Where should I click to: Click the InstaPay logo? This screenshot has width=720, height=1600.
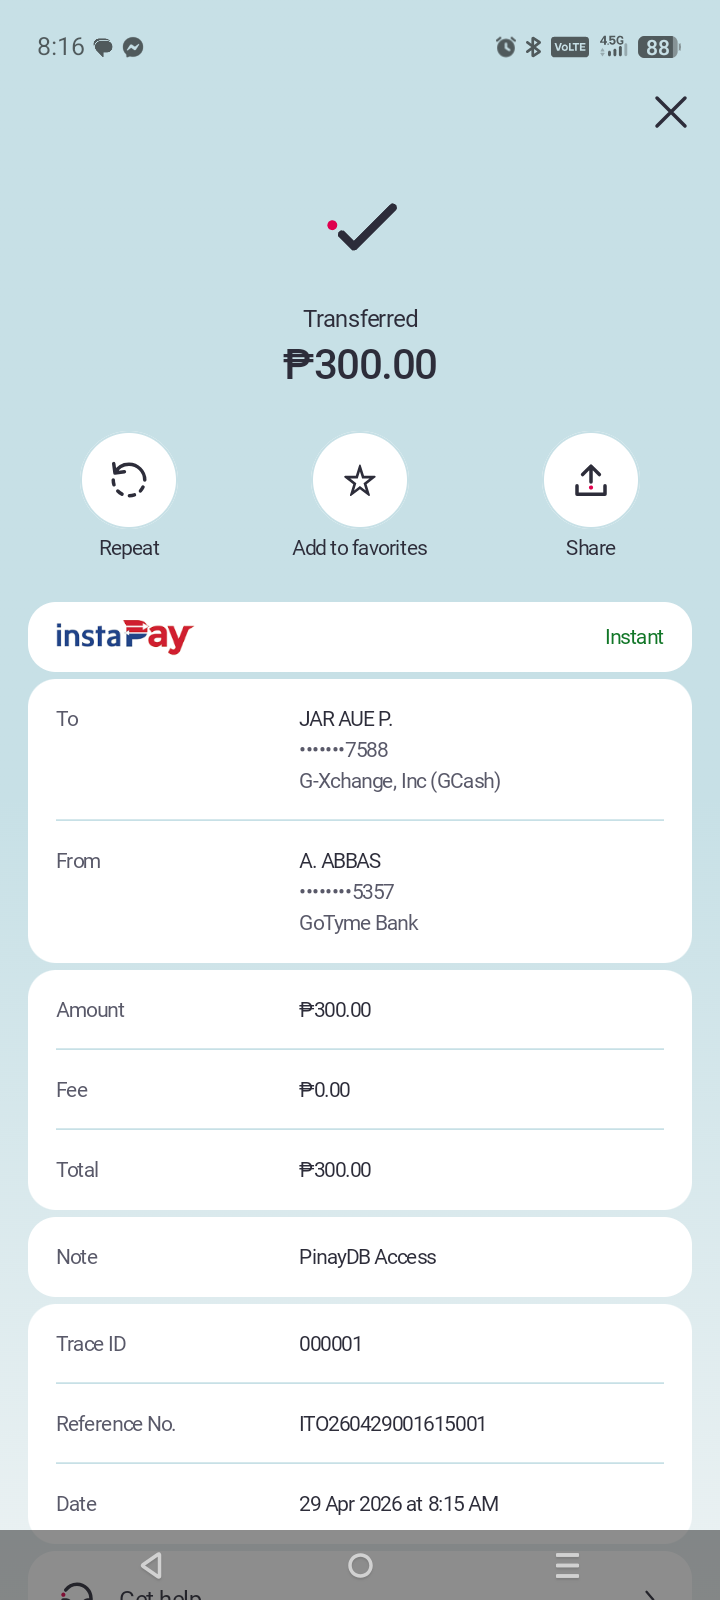coord(124,636)
